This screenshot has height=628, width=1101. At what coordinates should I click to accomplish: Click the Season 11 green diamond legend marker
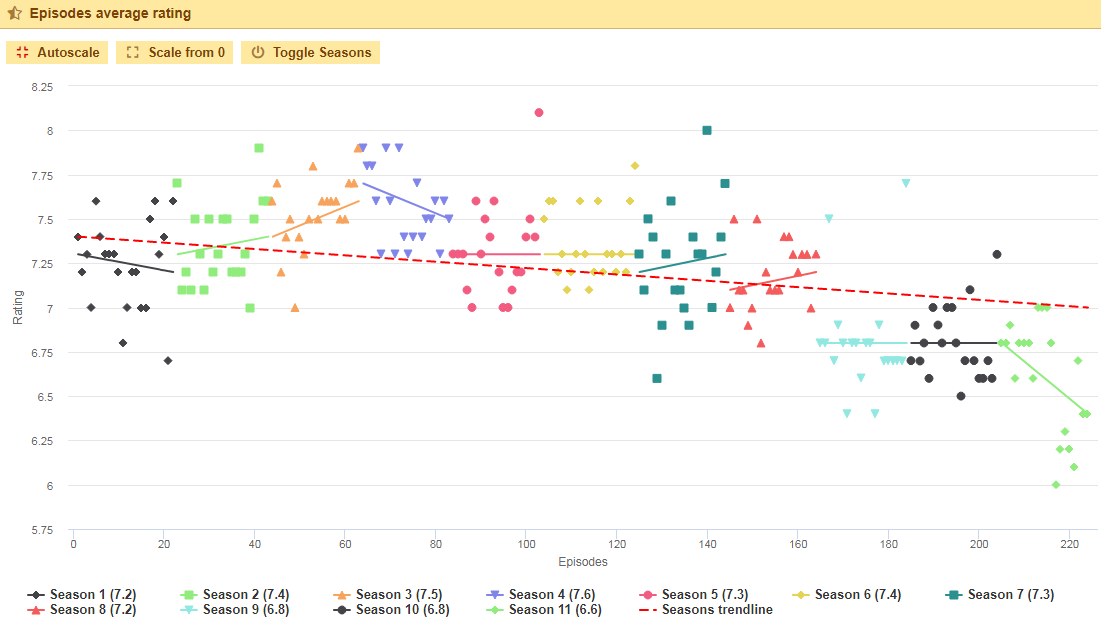tap(495, 610)
